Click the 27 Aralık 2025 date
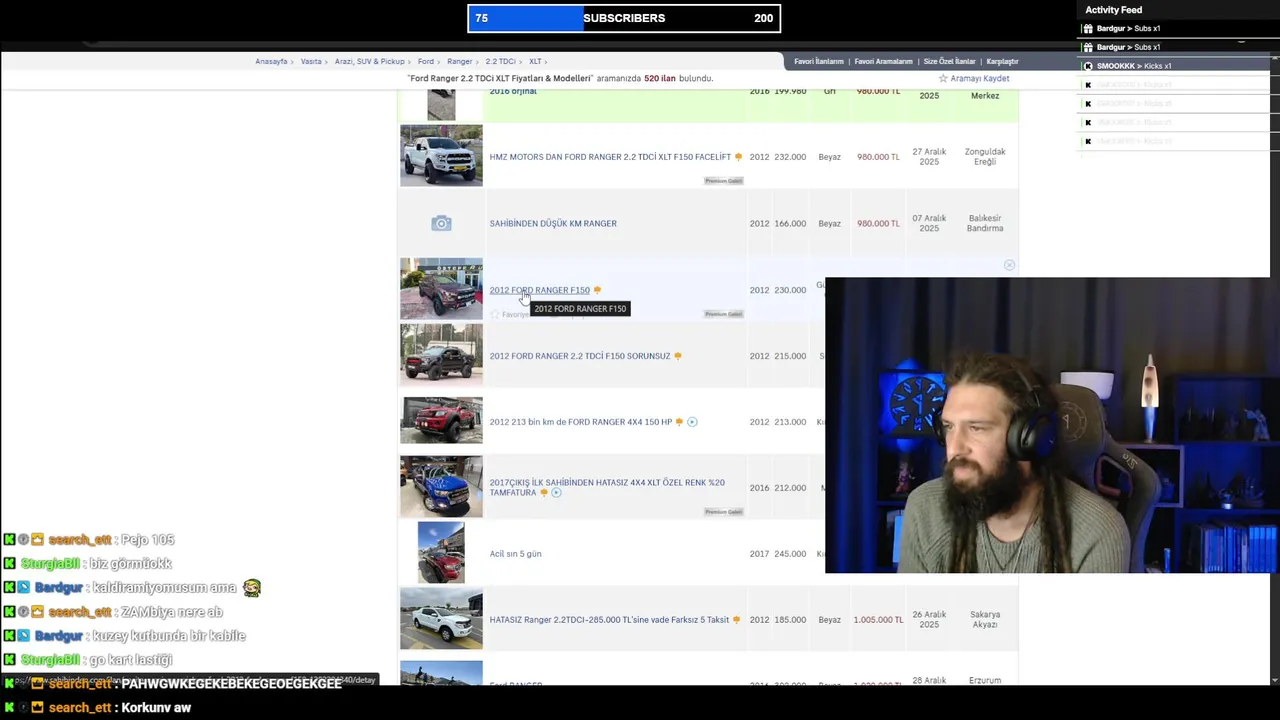 (x=929, y=157)
